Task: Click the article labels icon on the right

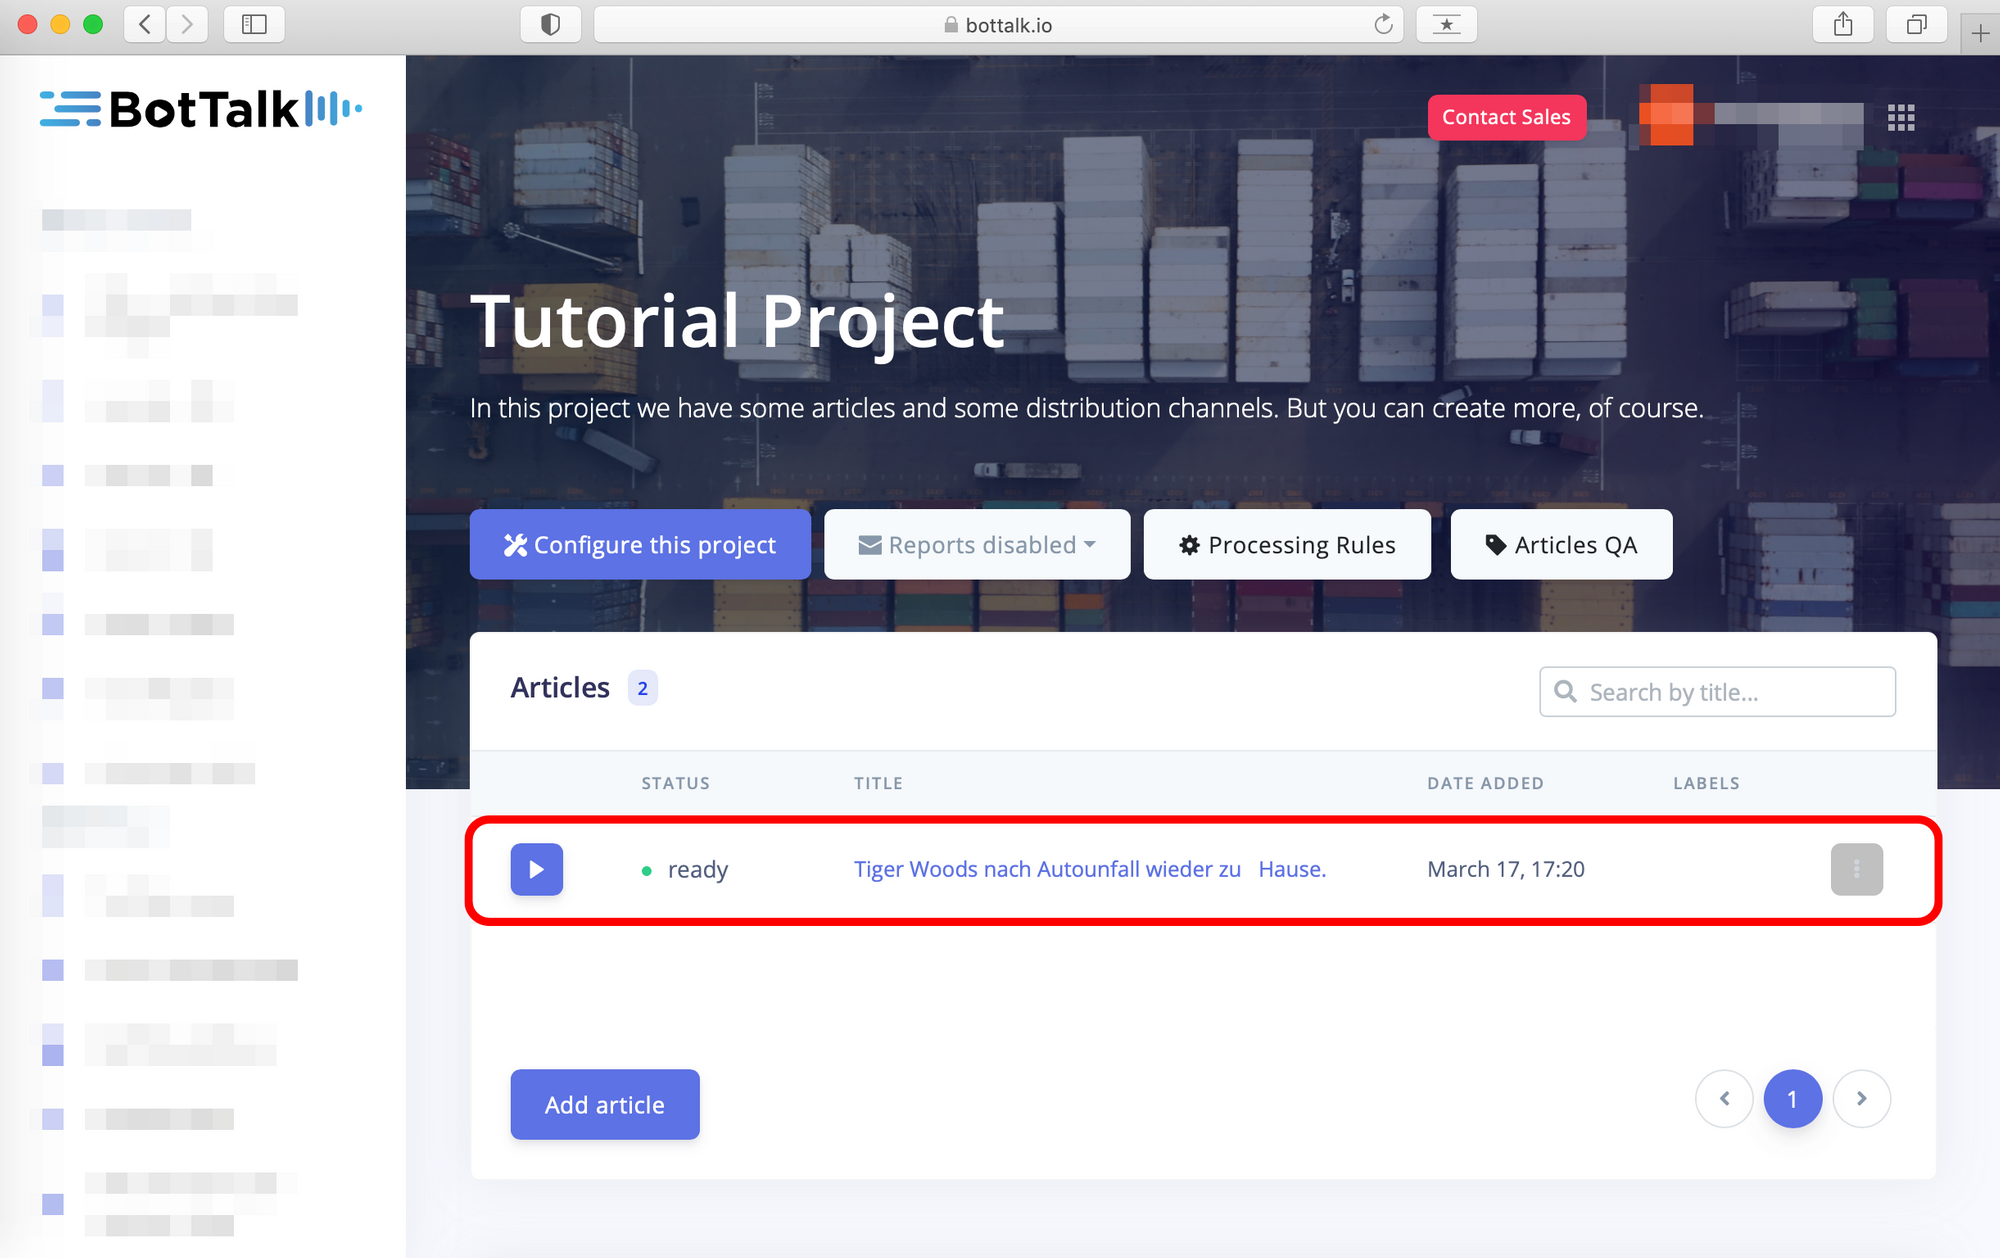Action: click(x=1858, y=868)
